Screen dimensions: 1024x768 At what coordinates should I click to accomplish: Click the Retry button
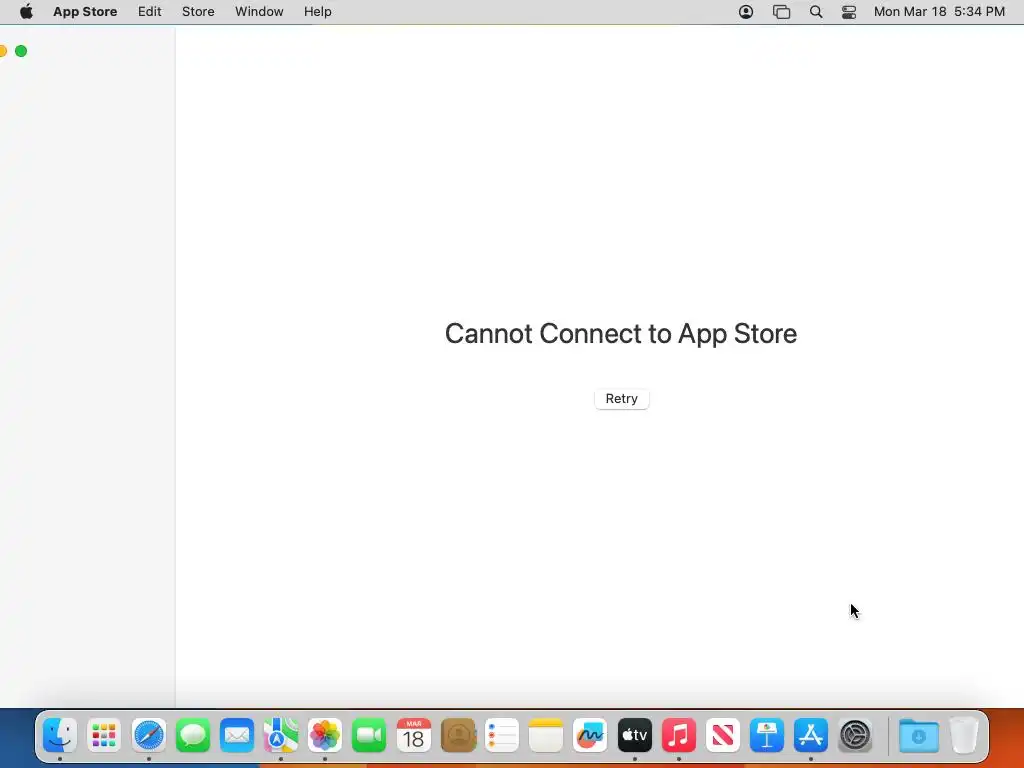coord(621,399)
